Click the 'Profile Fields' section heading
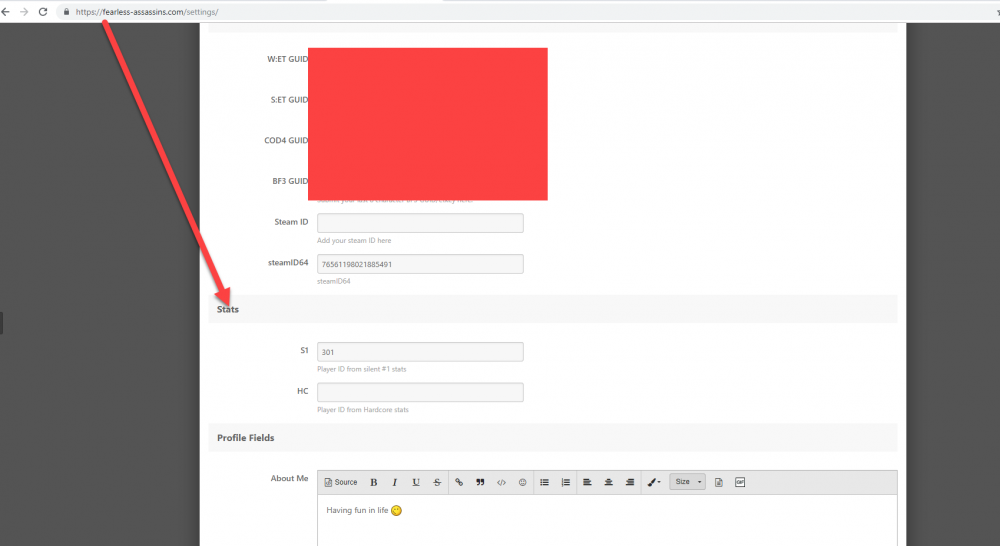The width and height of the screenshot is (1000, 546). point(246,438)
